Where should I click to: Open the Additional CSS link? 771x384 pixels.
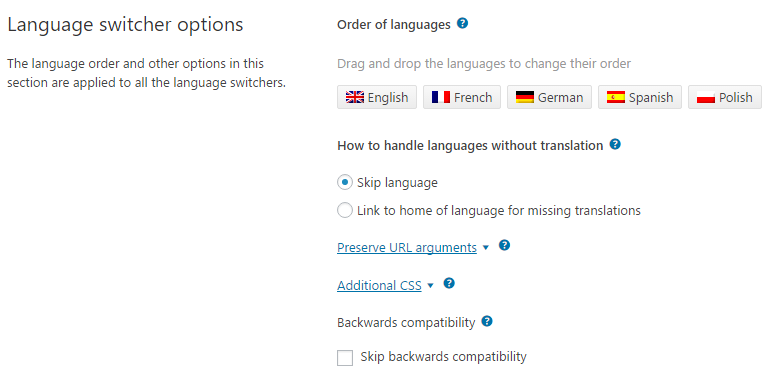point(379,285)
